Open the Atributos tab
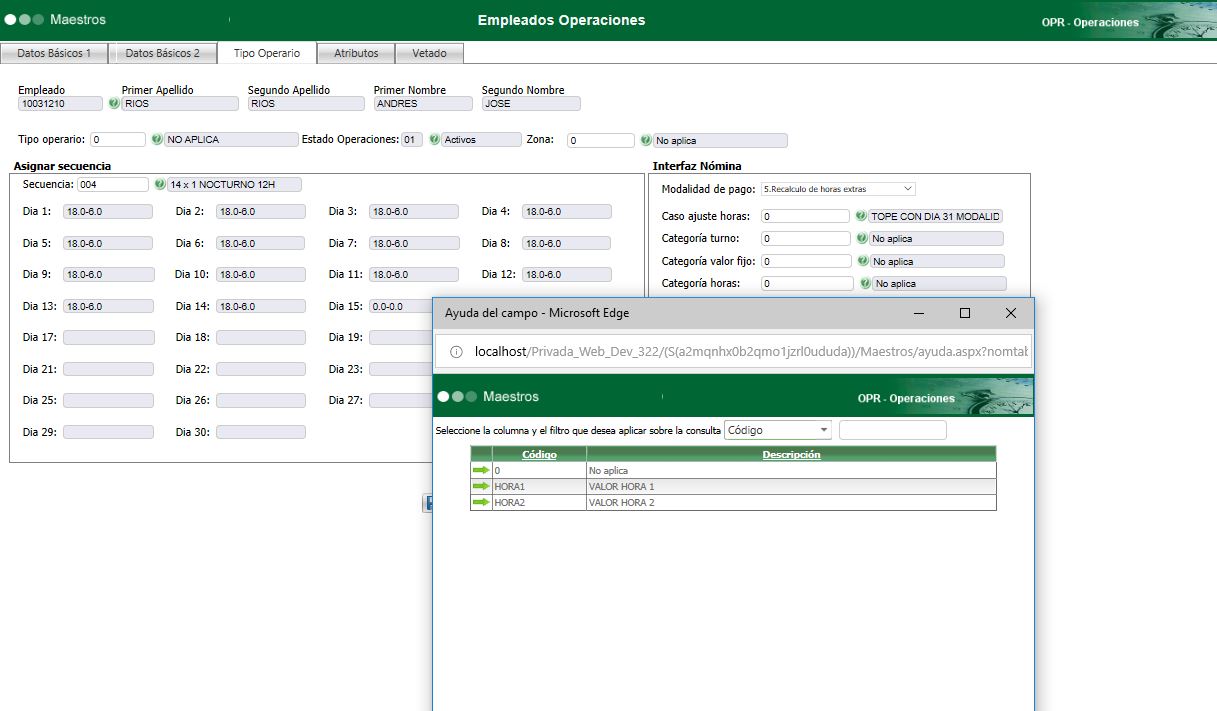1217x711 pixels. coord(356,53)
